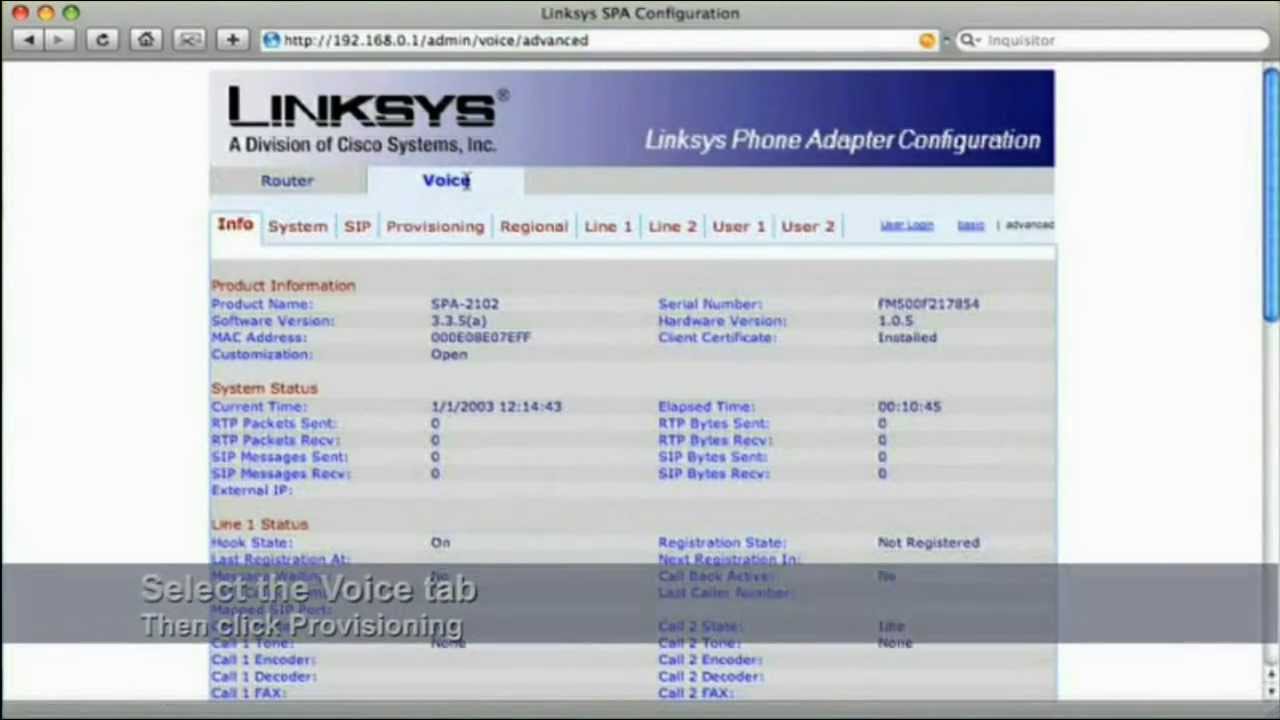The width and height of the screenshot is (1280, 720).
Task: Click the Product Name value SPA-2102
Action: pos(465,304)
